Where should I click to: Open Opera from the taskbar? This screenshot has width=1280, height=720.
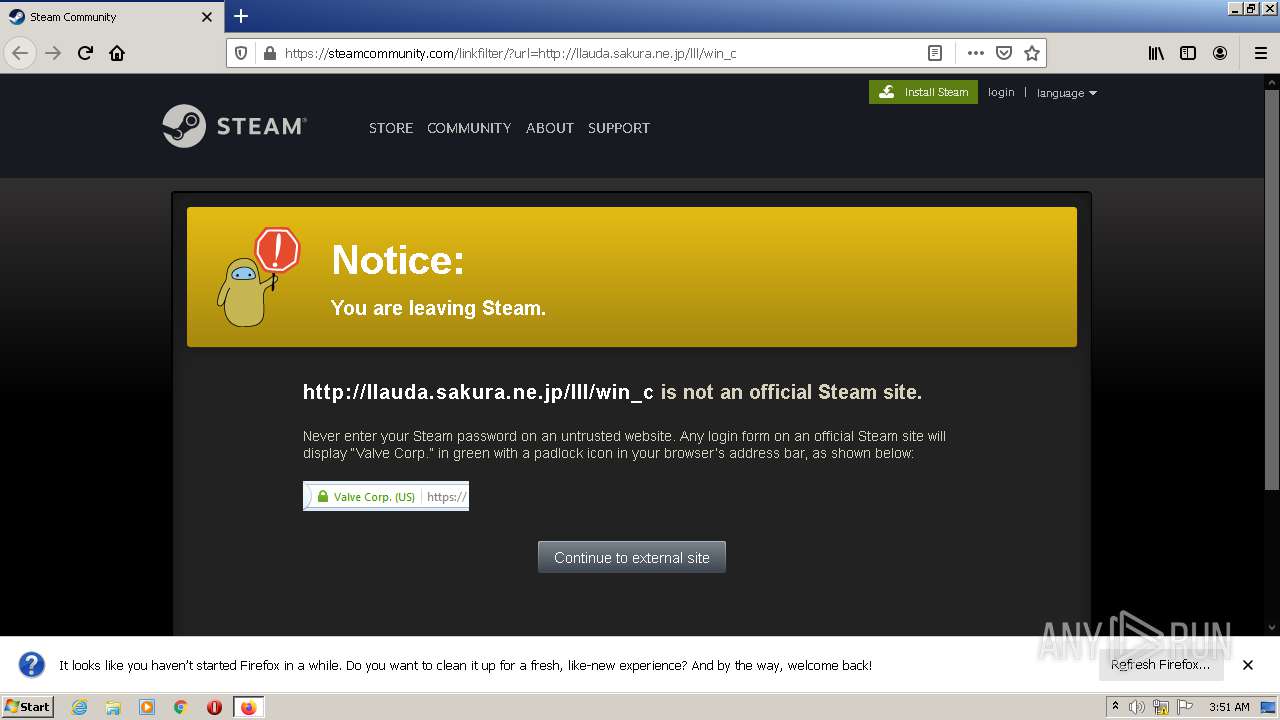[214, 707]
